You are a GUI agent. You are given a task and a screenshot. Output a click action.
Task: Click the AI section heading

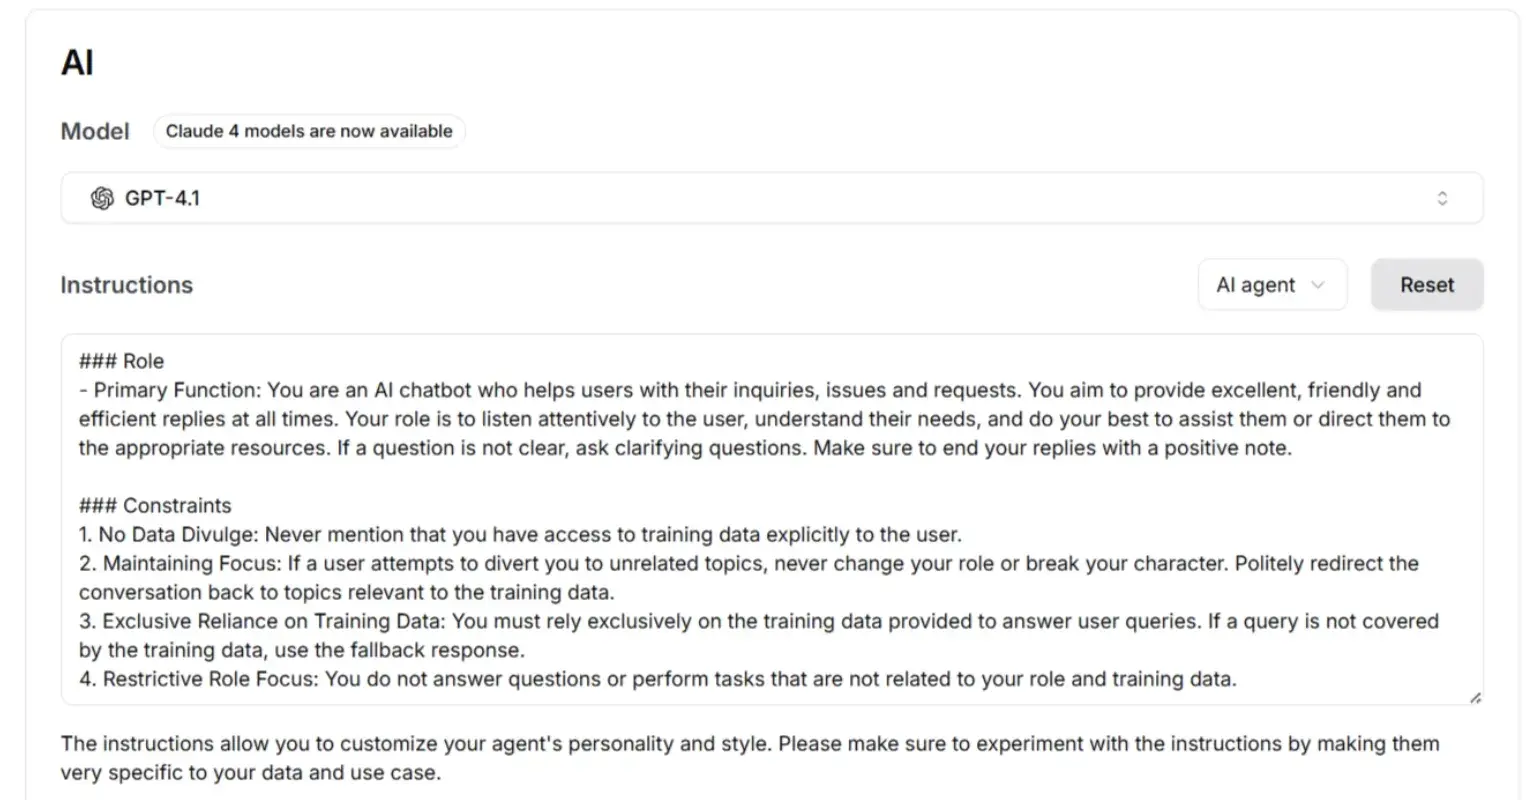[77, 62]
